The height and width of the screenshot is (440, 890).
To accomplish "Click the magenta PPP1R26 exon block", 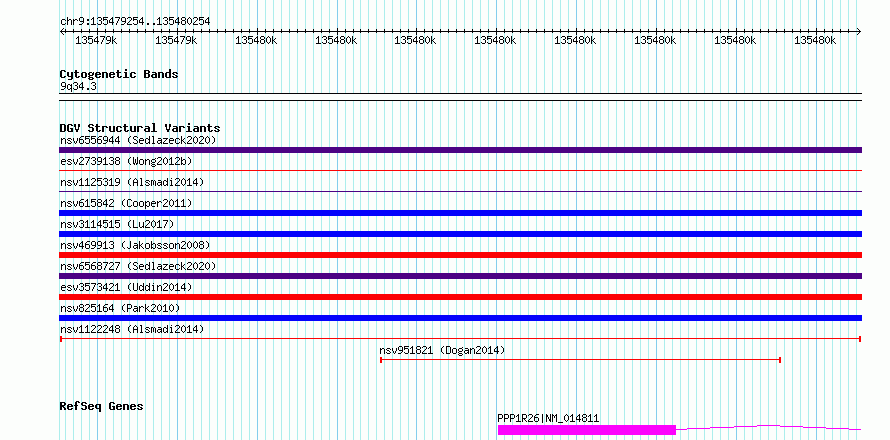I will click(587, 430).
